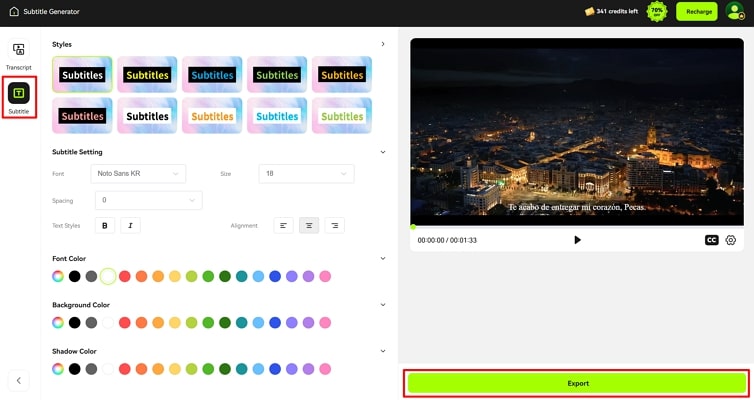Collapse sidebar with left arrow button
The width and height of the screenshot is (754, 400).
click(x=19, y=380)
